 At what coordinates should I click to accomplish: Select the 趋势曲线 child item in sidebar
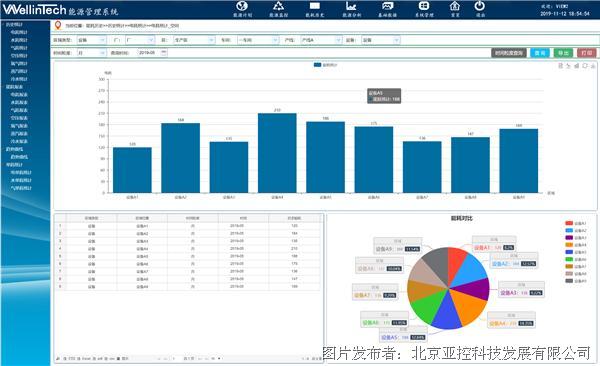(x=19, y=157)
